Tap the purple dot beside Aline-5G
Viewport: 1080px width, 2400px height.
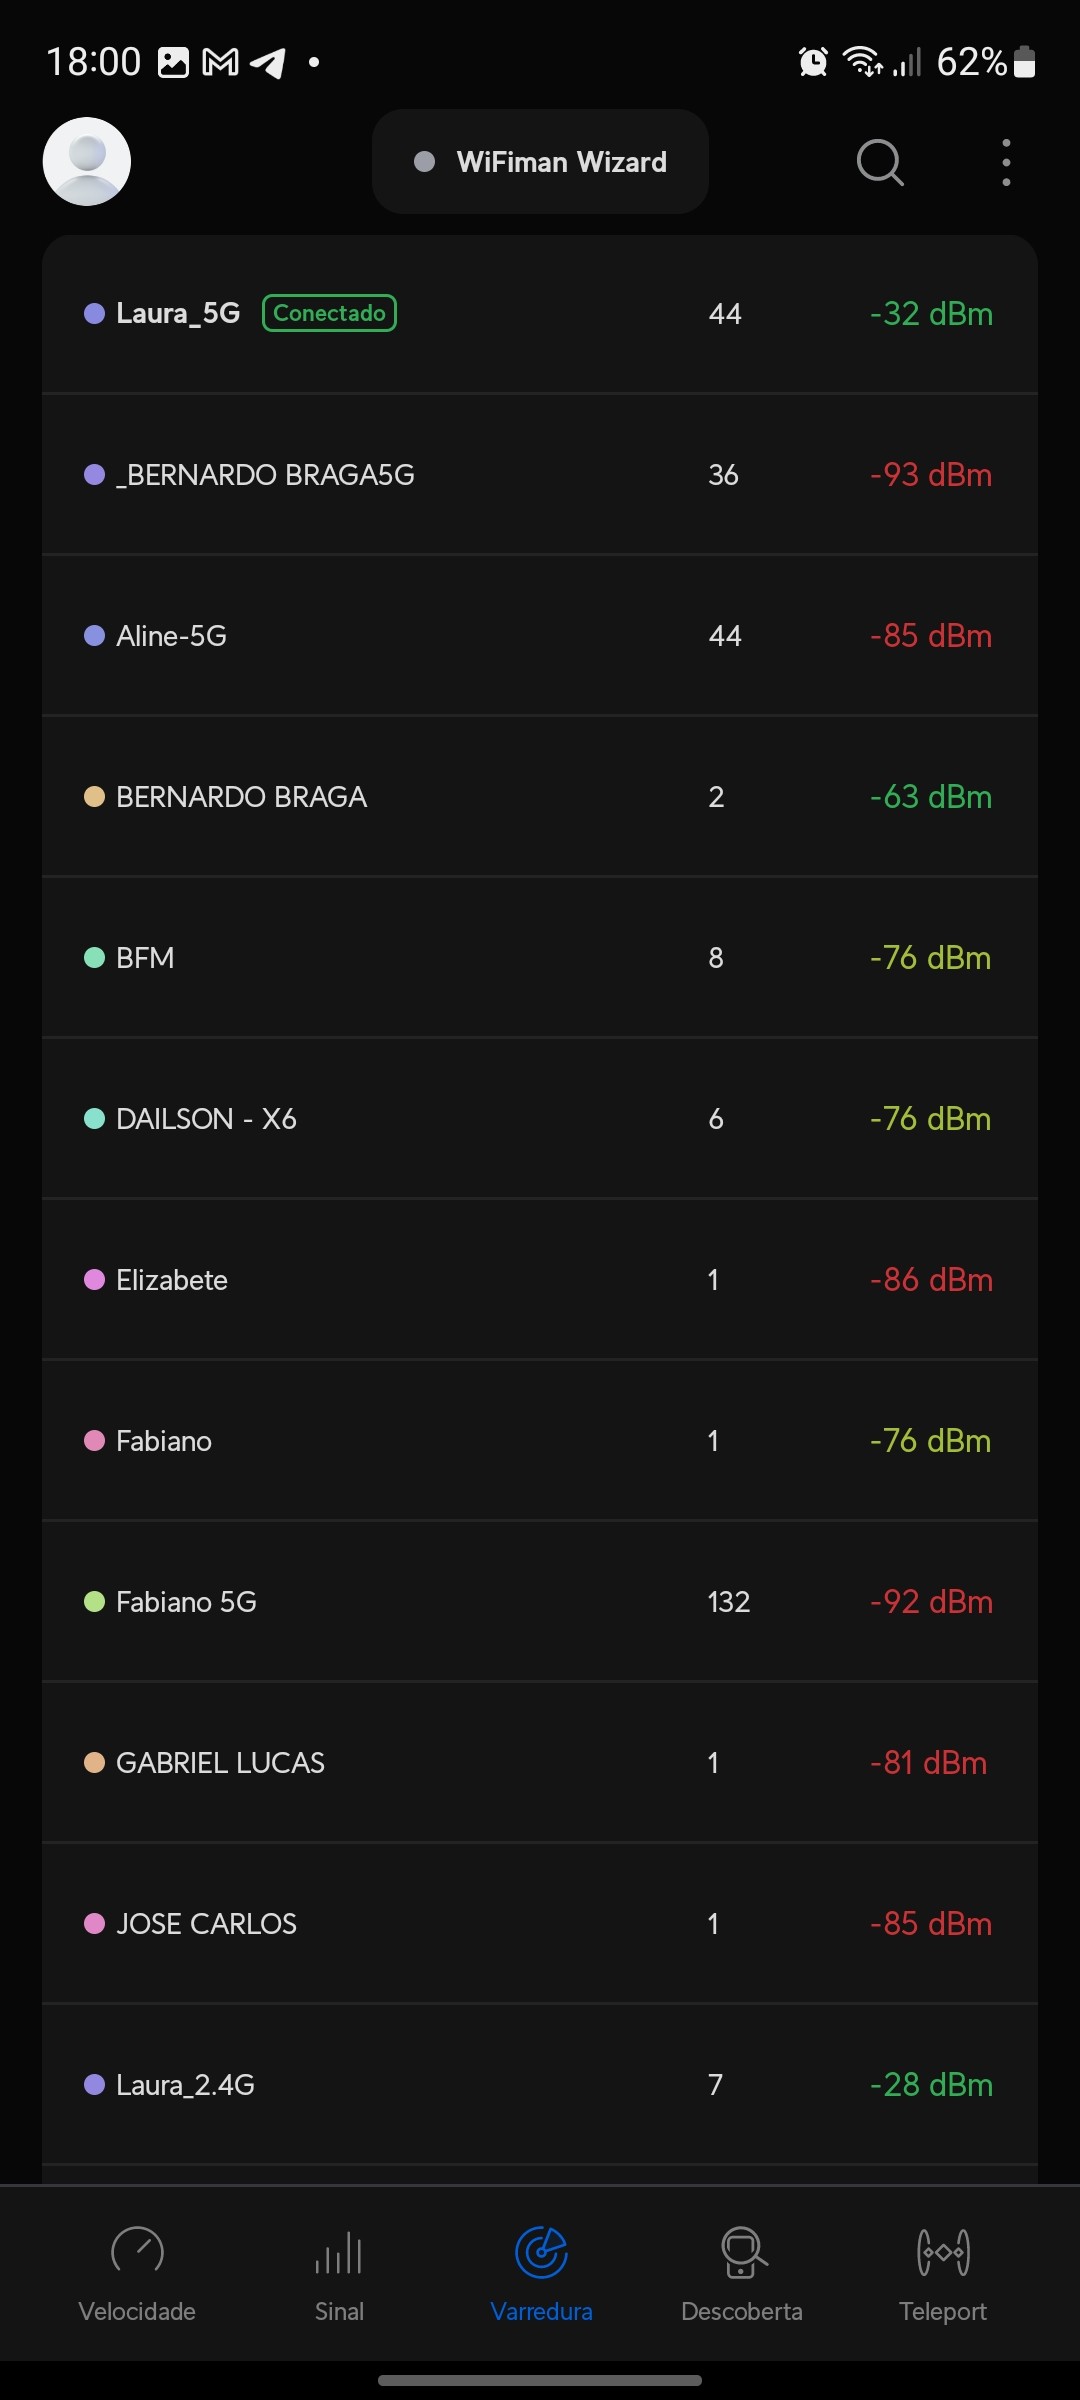point(94,636)
